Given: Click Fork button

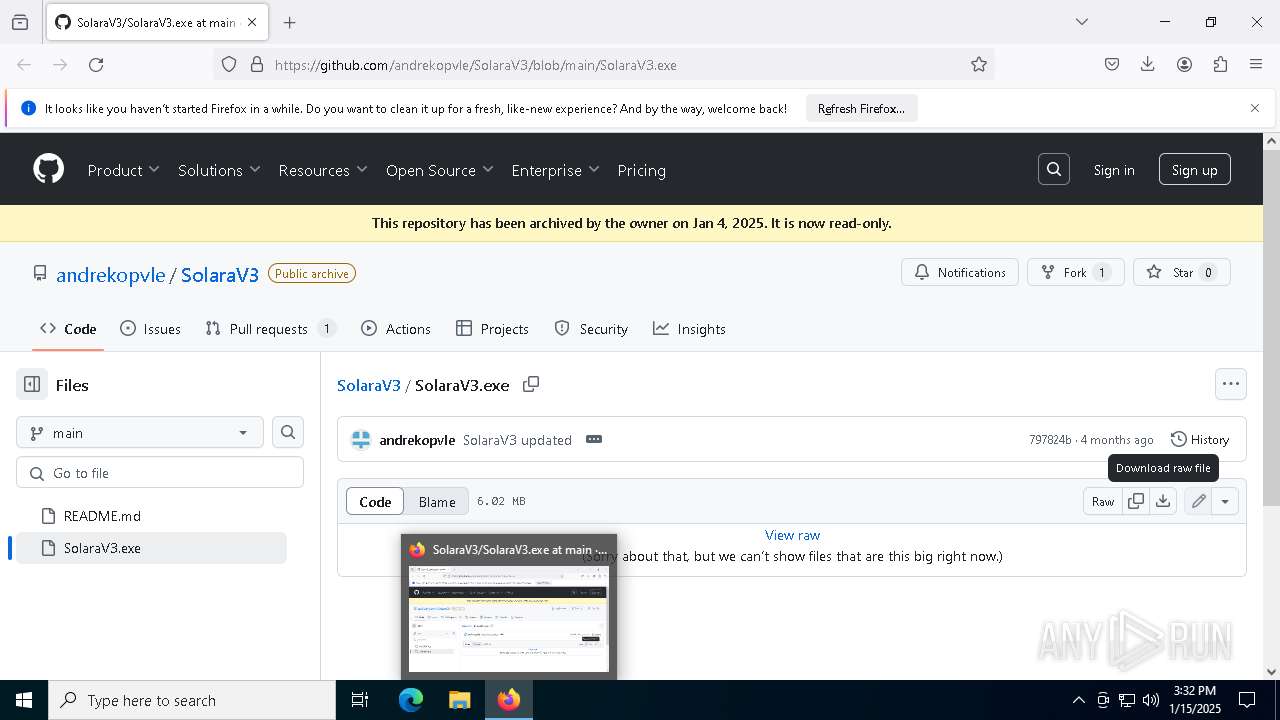Looking at the screenshot, I should [x=1076, y=272].
